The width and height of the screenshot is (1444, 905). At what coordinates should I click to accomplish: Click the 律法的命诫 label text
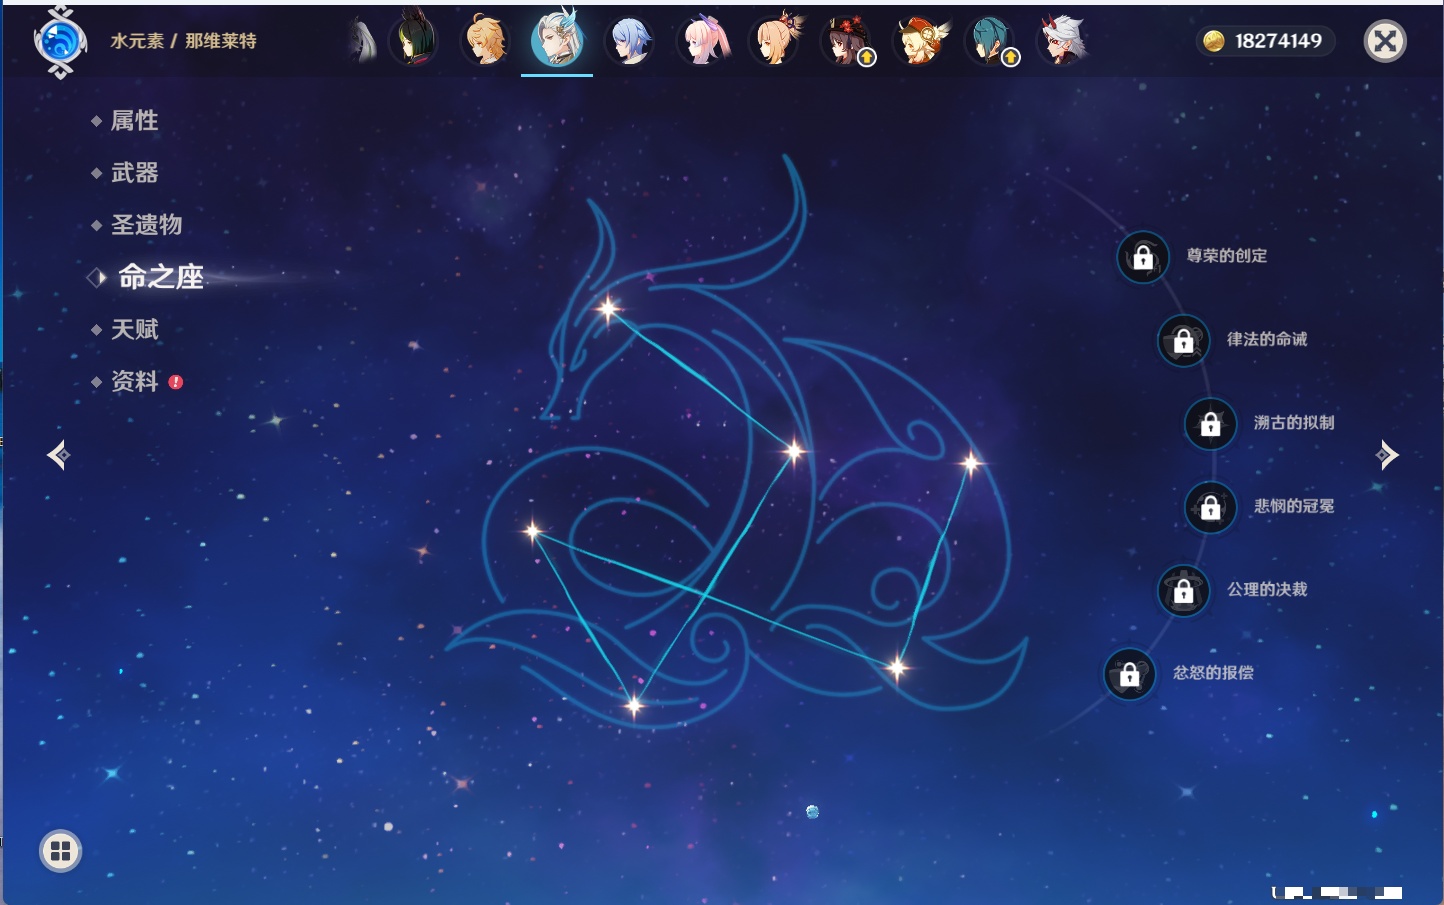[1267, 339]
